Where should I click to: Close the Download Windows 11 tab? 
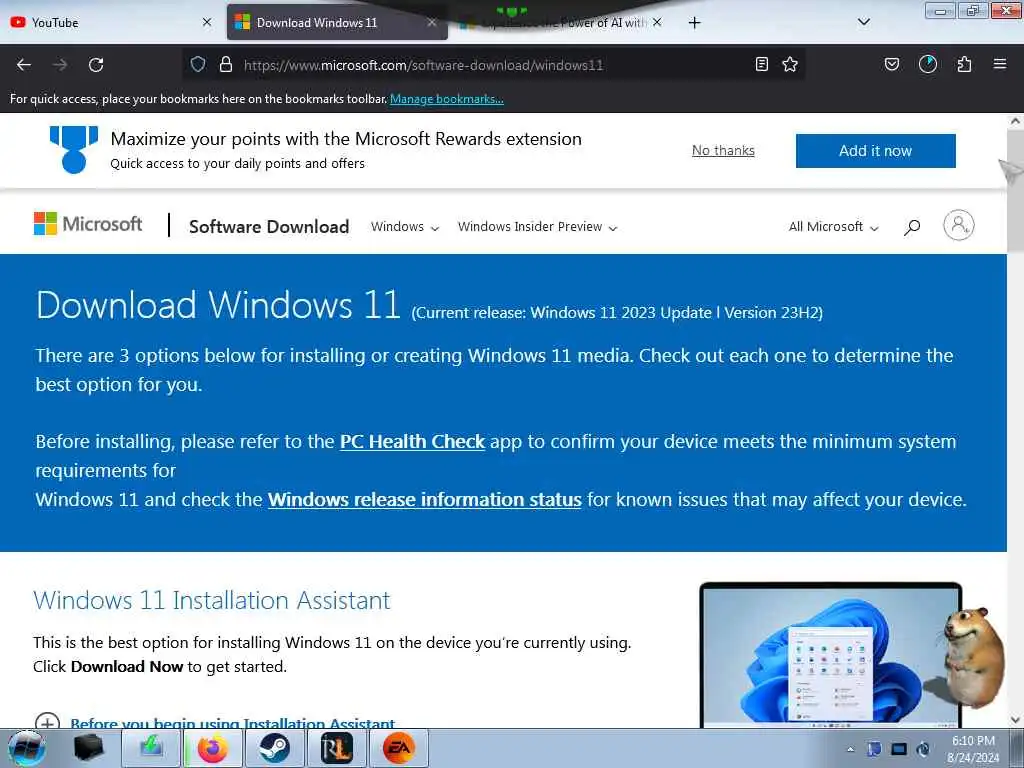coord(432,22)
